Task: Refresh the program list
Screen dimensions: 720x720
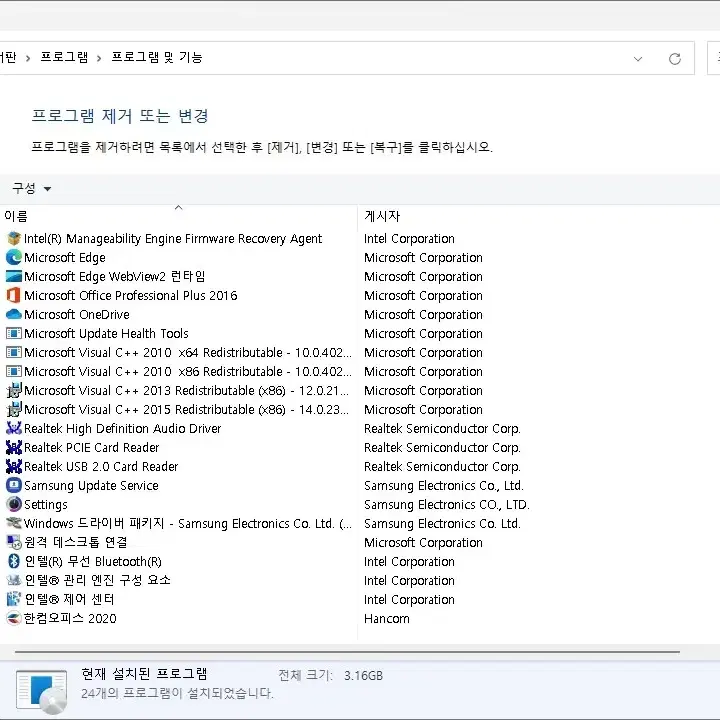Action: 675,59
